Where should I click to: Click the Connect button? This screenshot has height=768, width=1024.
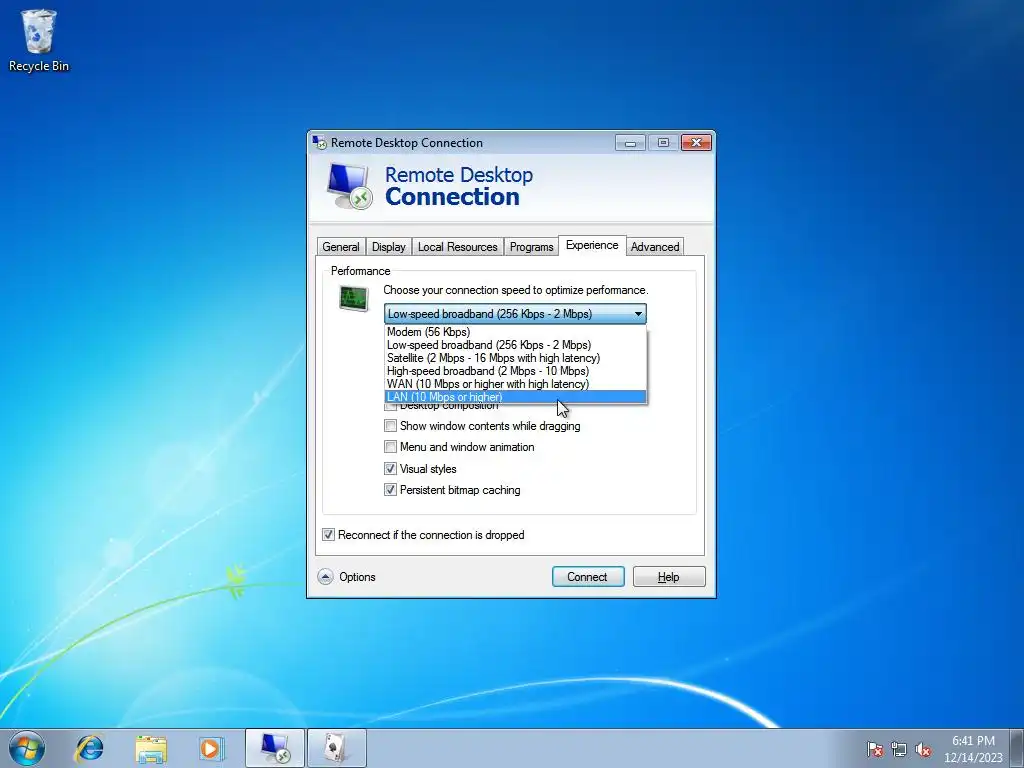[588, 577]
